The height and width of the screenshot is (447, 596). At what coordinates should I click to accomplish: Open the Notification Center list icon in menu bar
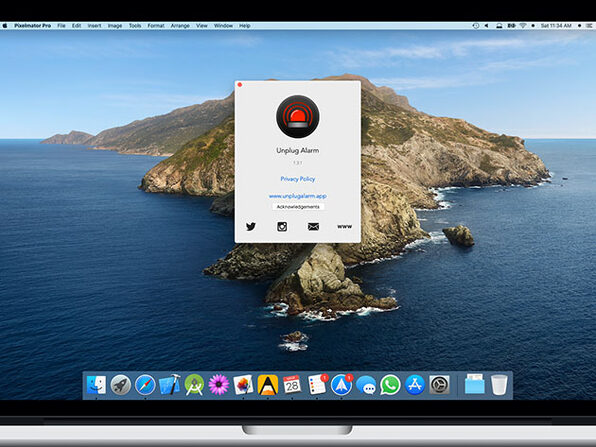[589, 26]
